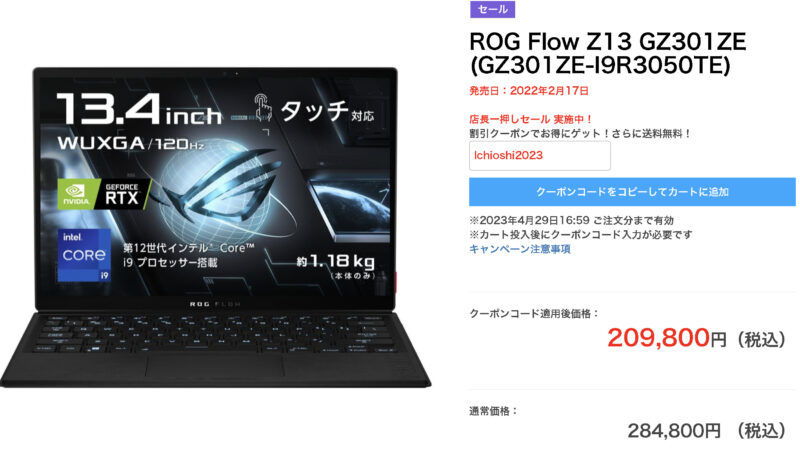Click the NVIDIA GeForce RTX badge

(104, 194)
